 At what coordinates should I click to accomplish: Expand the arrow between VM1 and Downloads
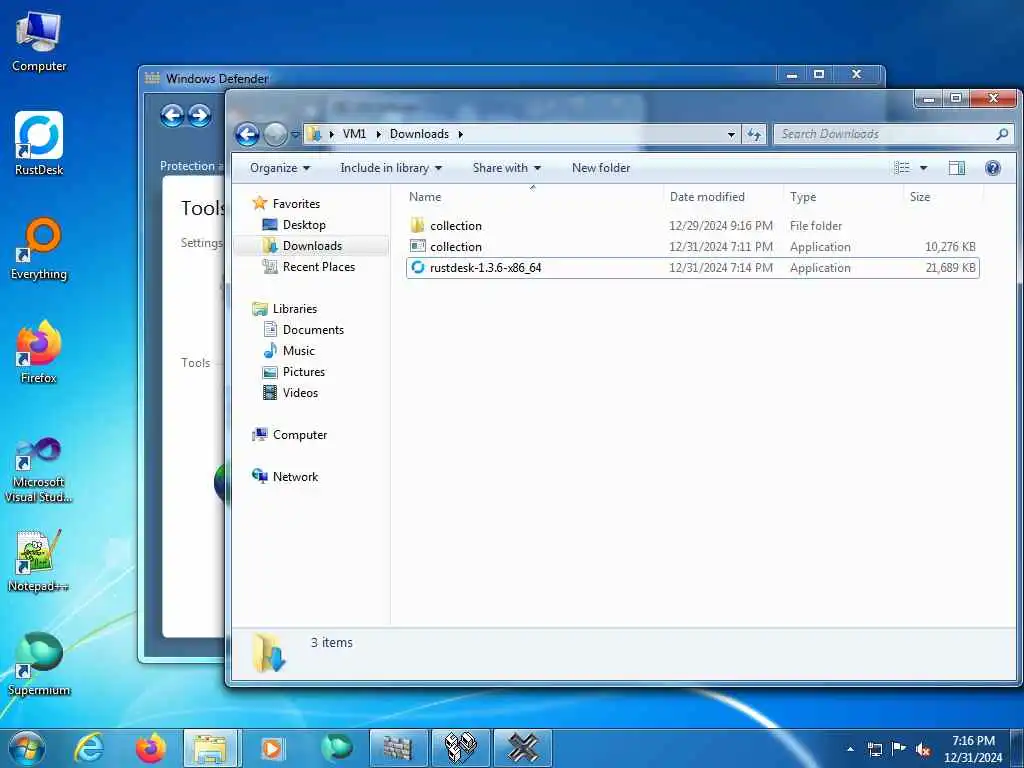point(378,134)
